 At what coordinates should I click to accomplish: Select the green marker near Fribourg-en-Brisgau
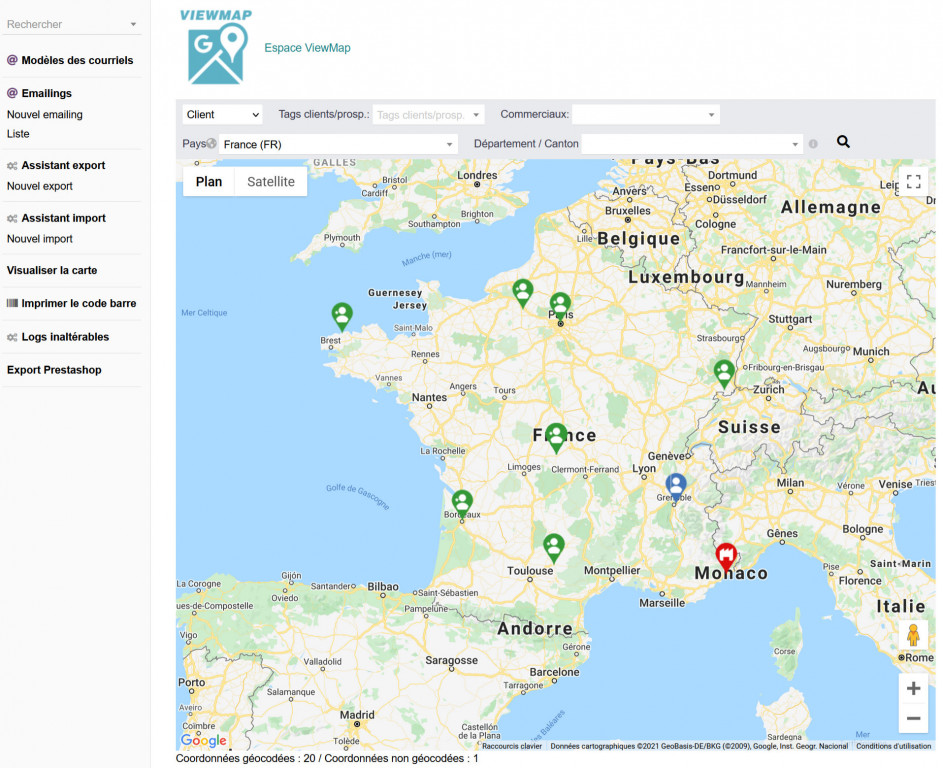724,373
